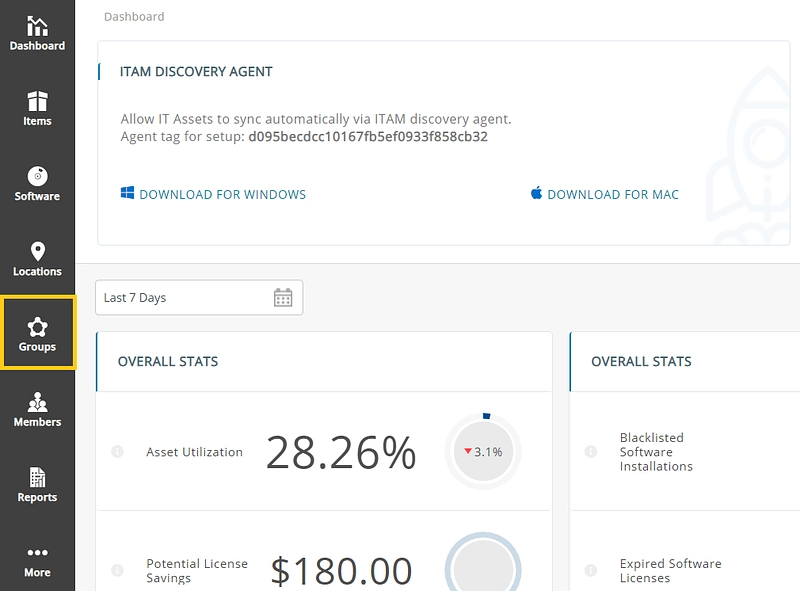Click info icon beside Potential License Savings
800x591 pixels.
click(117, 570)
